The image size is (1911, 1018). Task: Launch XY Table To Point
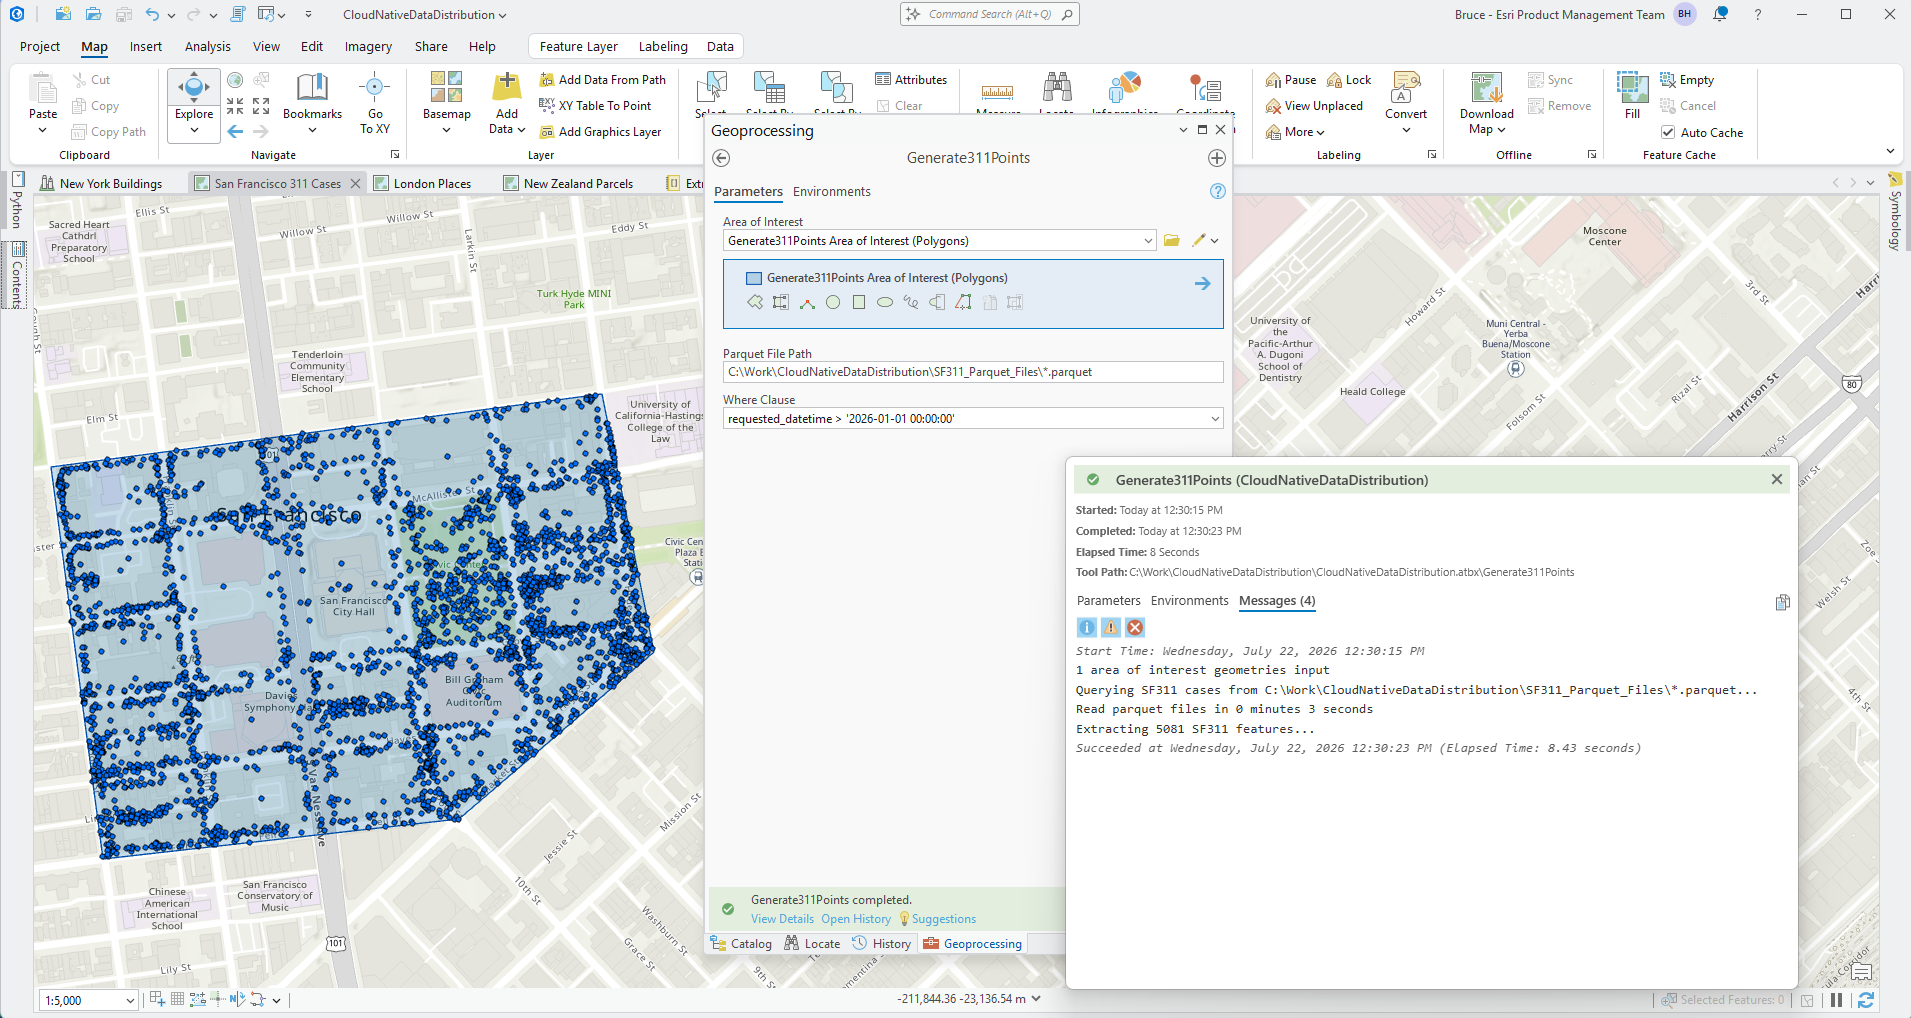595,106
